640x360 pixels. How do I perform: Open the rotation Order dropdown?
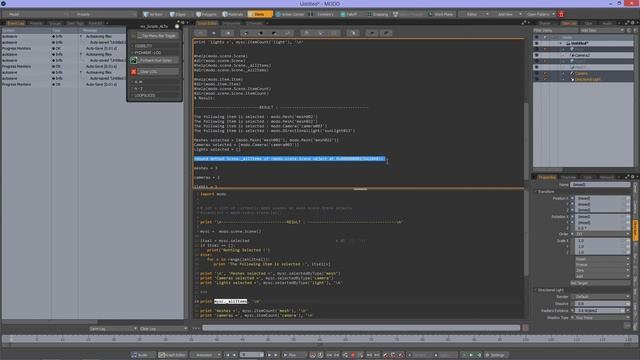coord(603,234)
